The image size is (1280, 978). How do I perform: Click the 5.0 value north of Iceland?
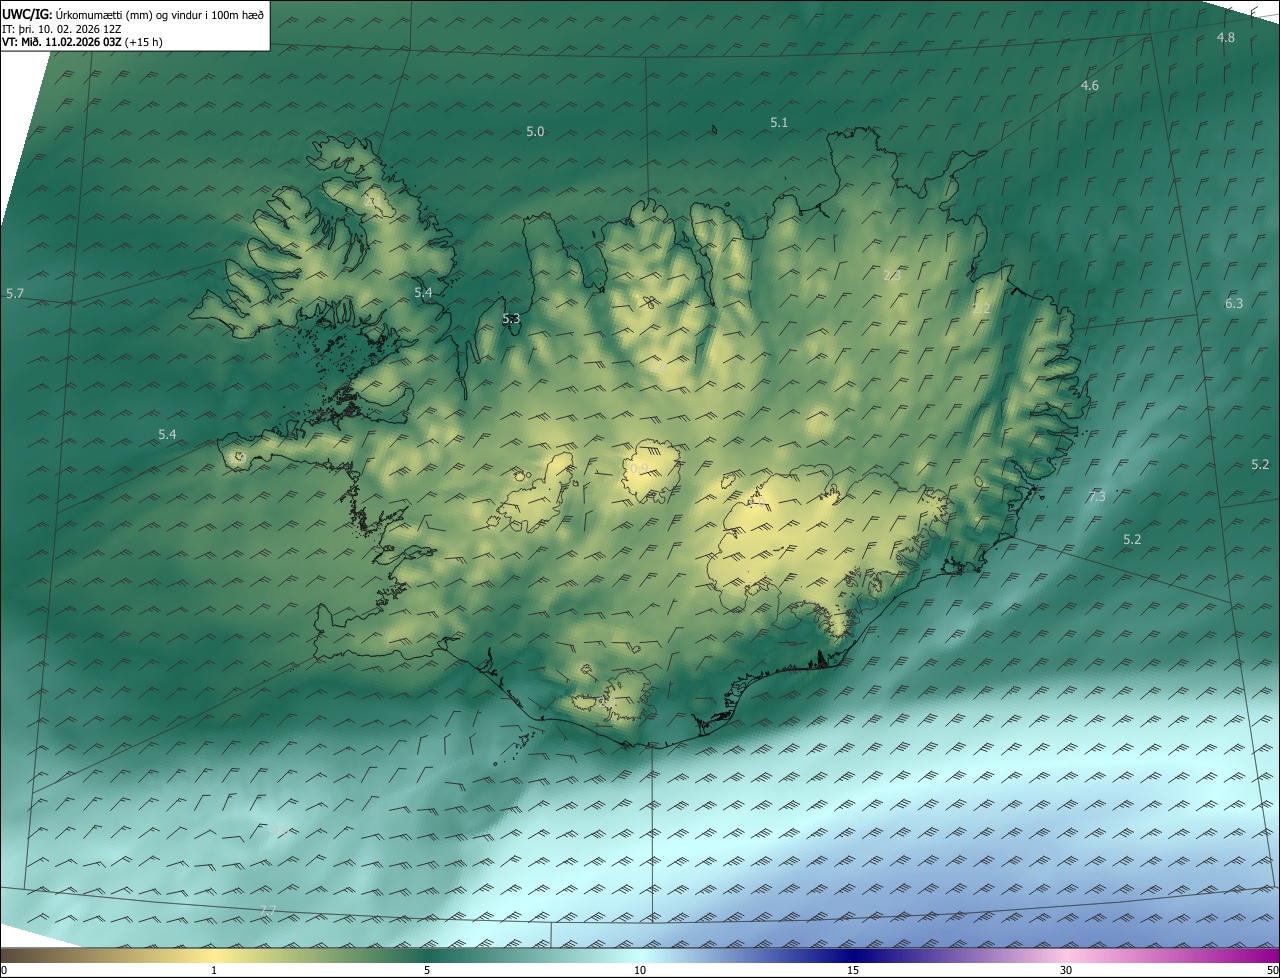click(535, 132)
